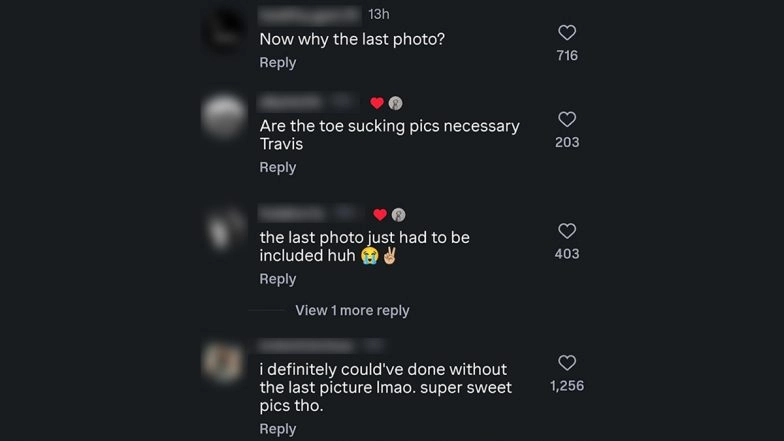
Task: Reply to "last photo just had to be included"
Action: [x=278, y=279]
